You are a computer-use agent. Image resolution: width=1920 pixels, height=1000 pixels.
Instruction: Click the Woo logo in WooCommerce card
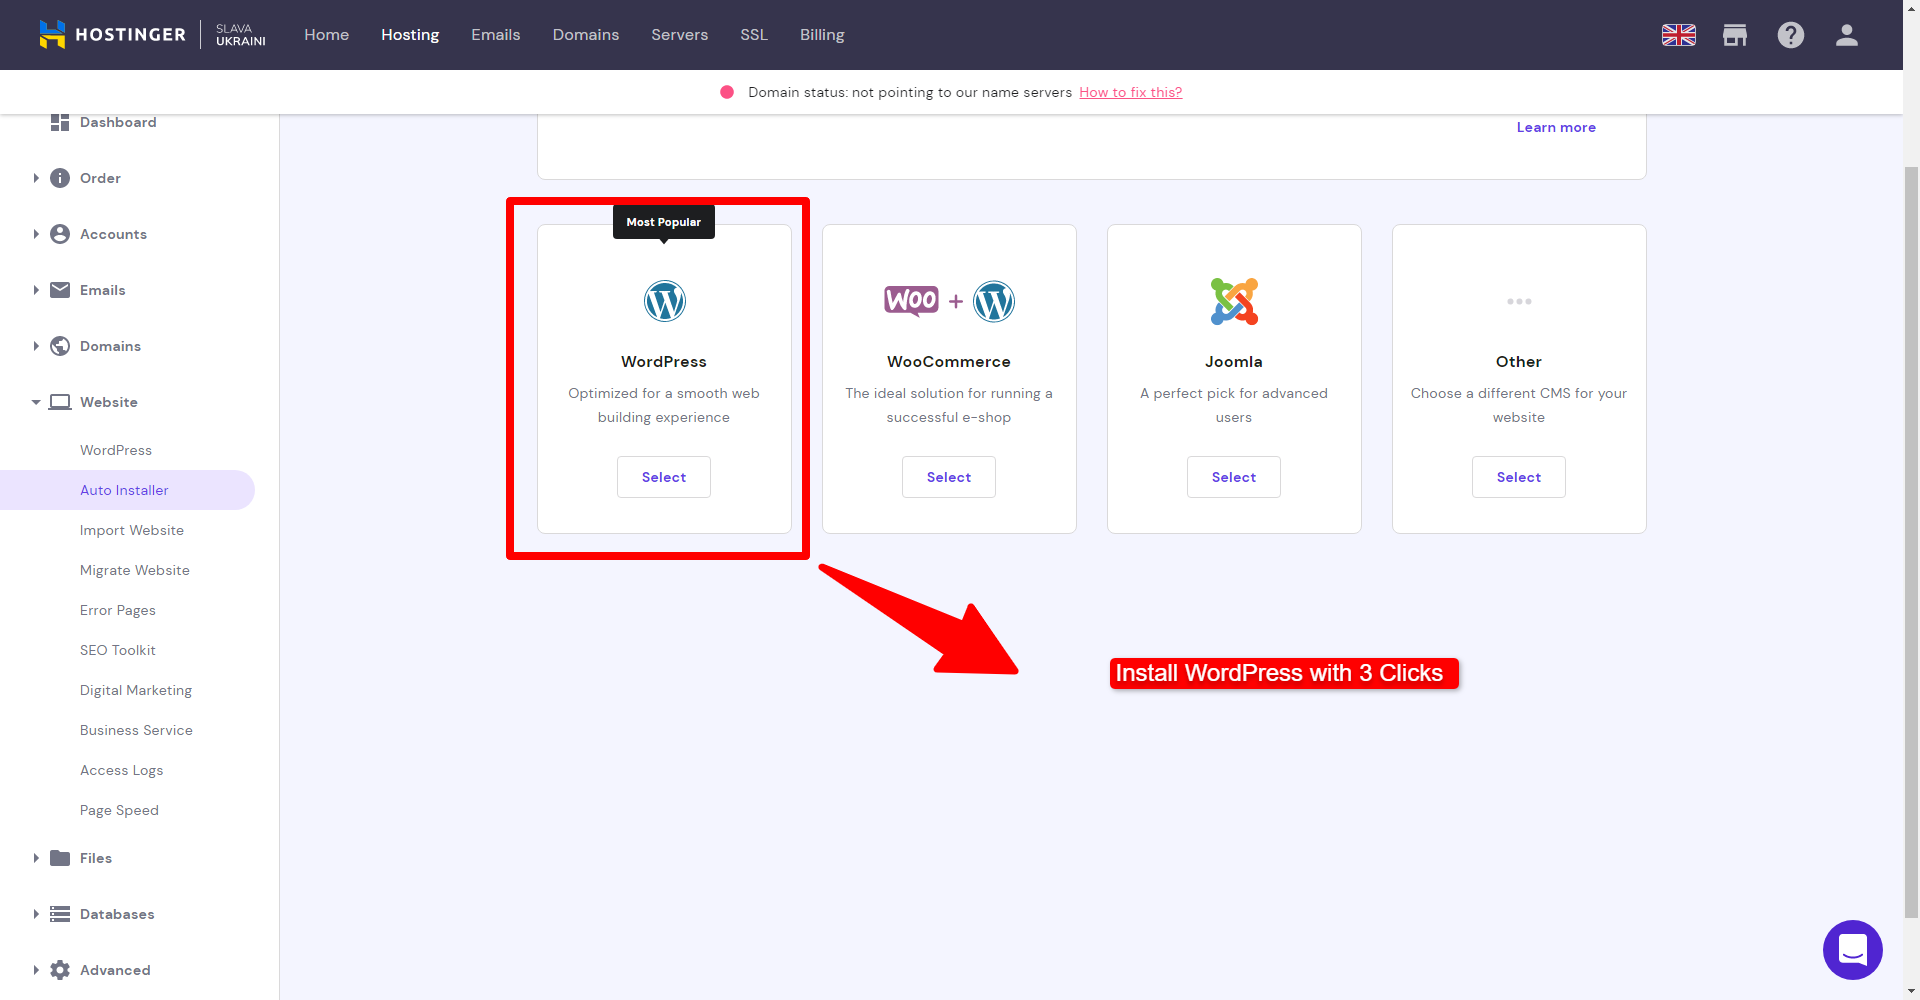click(911, 301)
